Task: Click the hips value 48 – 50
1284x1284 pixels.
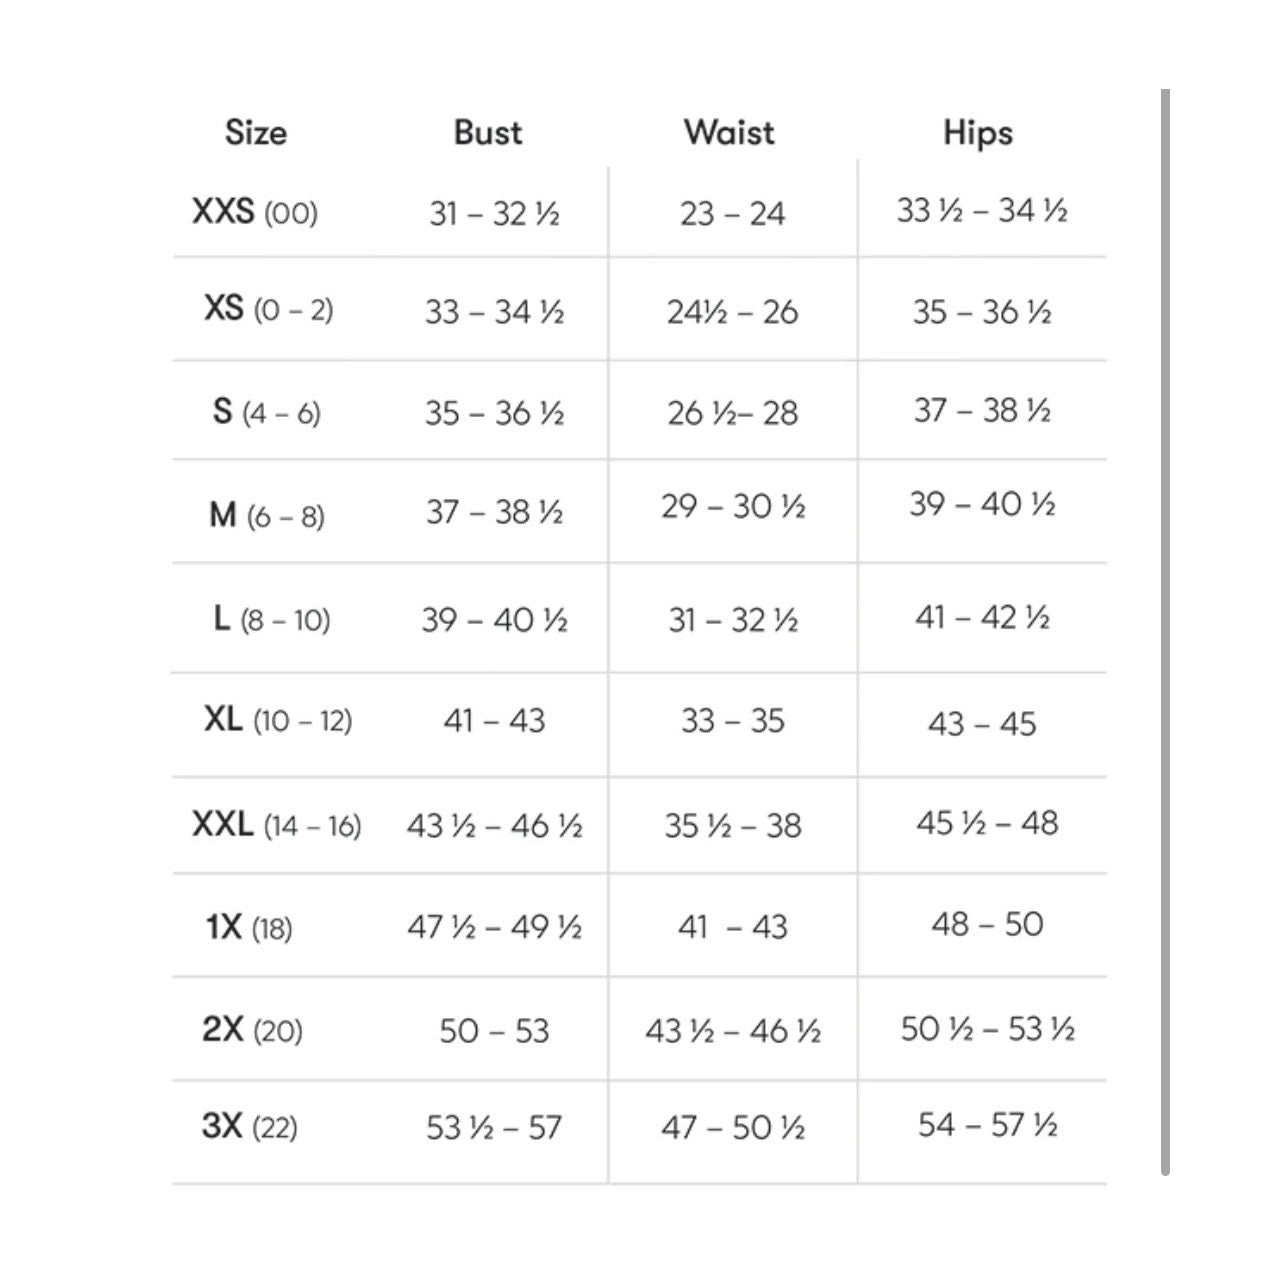Action: pos(987,923)
